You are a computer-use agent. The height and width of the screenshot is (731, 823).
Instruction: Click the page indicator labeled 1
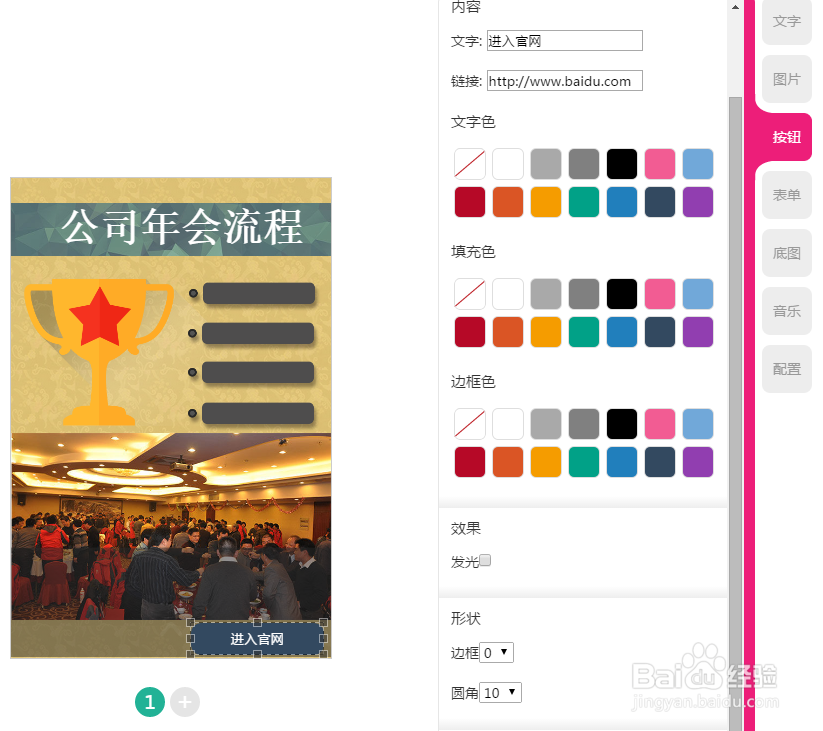tap(150, 702)
